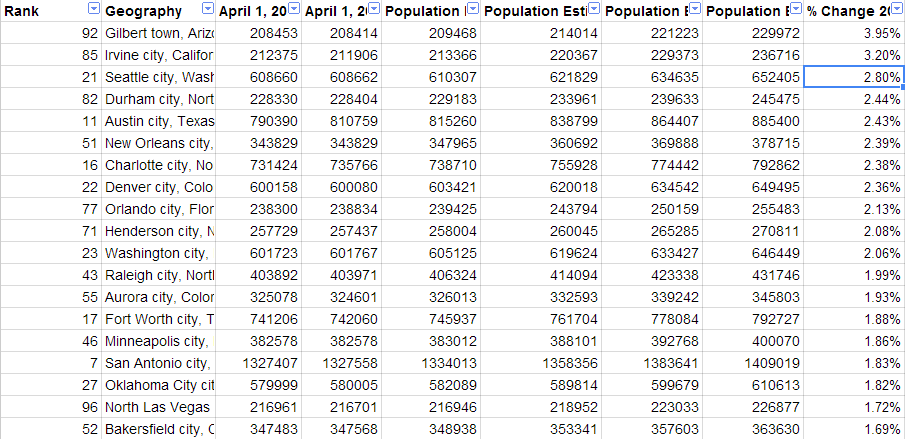
Task: Select the Gilbert town geography cell
Action: pos(158,33)
